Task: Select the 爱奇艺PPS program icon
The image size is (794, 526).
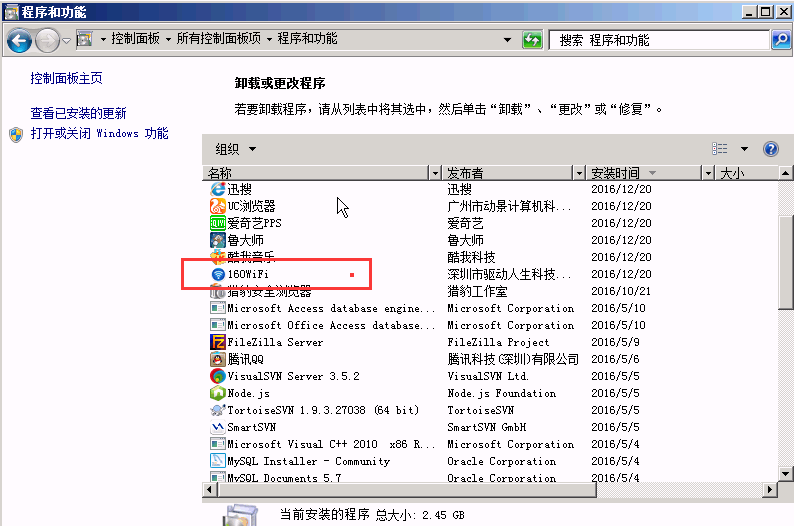Action: pos(218,223)
